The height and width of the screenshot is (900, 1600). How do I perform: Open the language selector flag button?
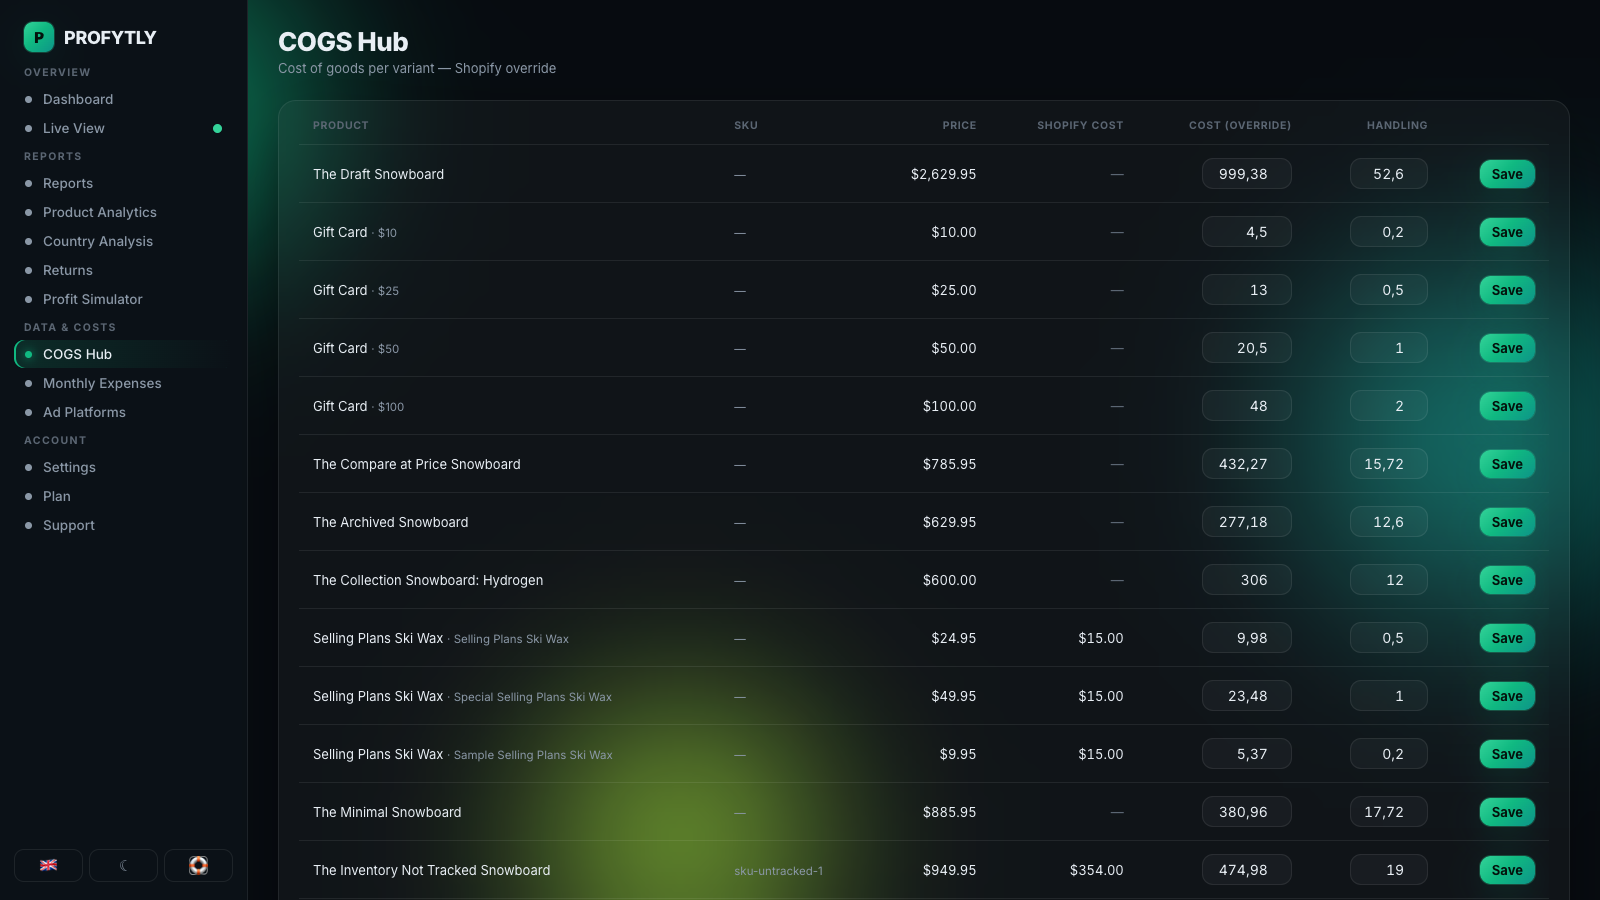click(x=48, y=865)
